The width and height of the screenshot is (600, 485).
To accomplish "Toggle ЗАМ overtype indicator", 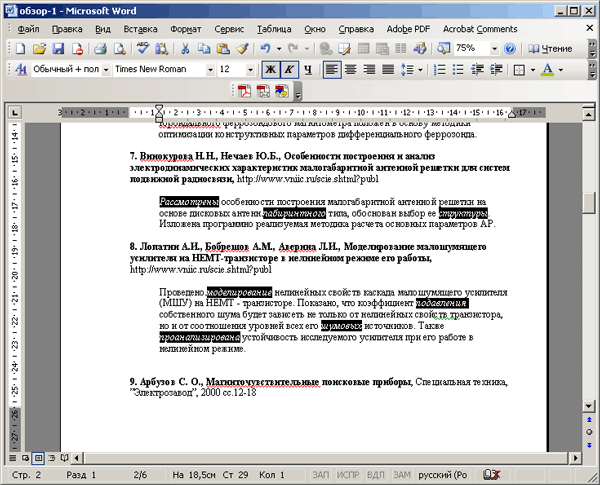I will pyautogui.click(x=402, y=475).
